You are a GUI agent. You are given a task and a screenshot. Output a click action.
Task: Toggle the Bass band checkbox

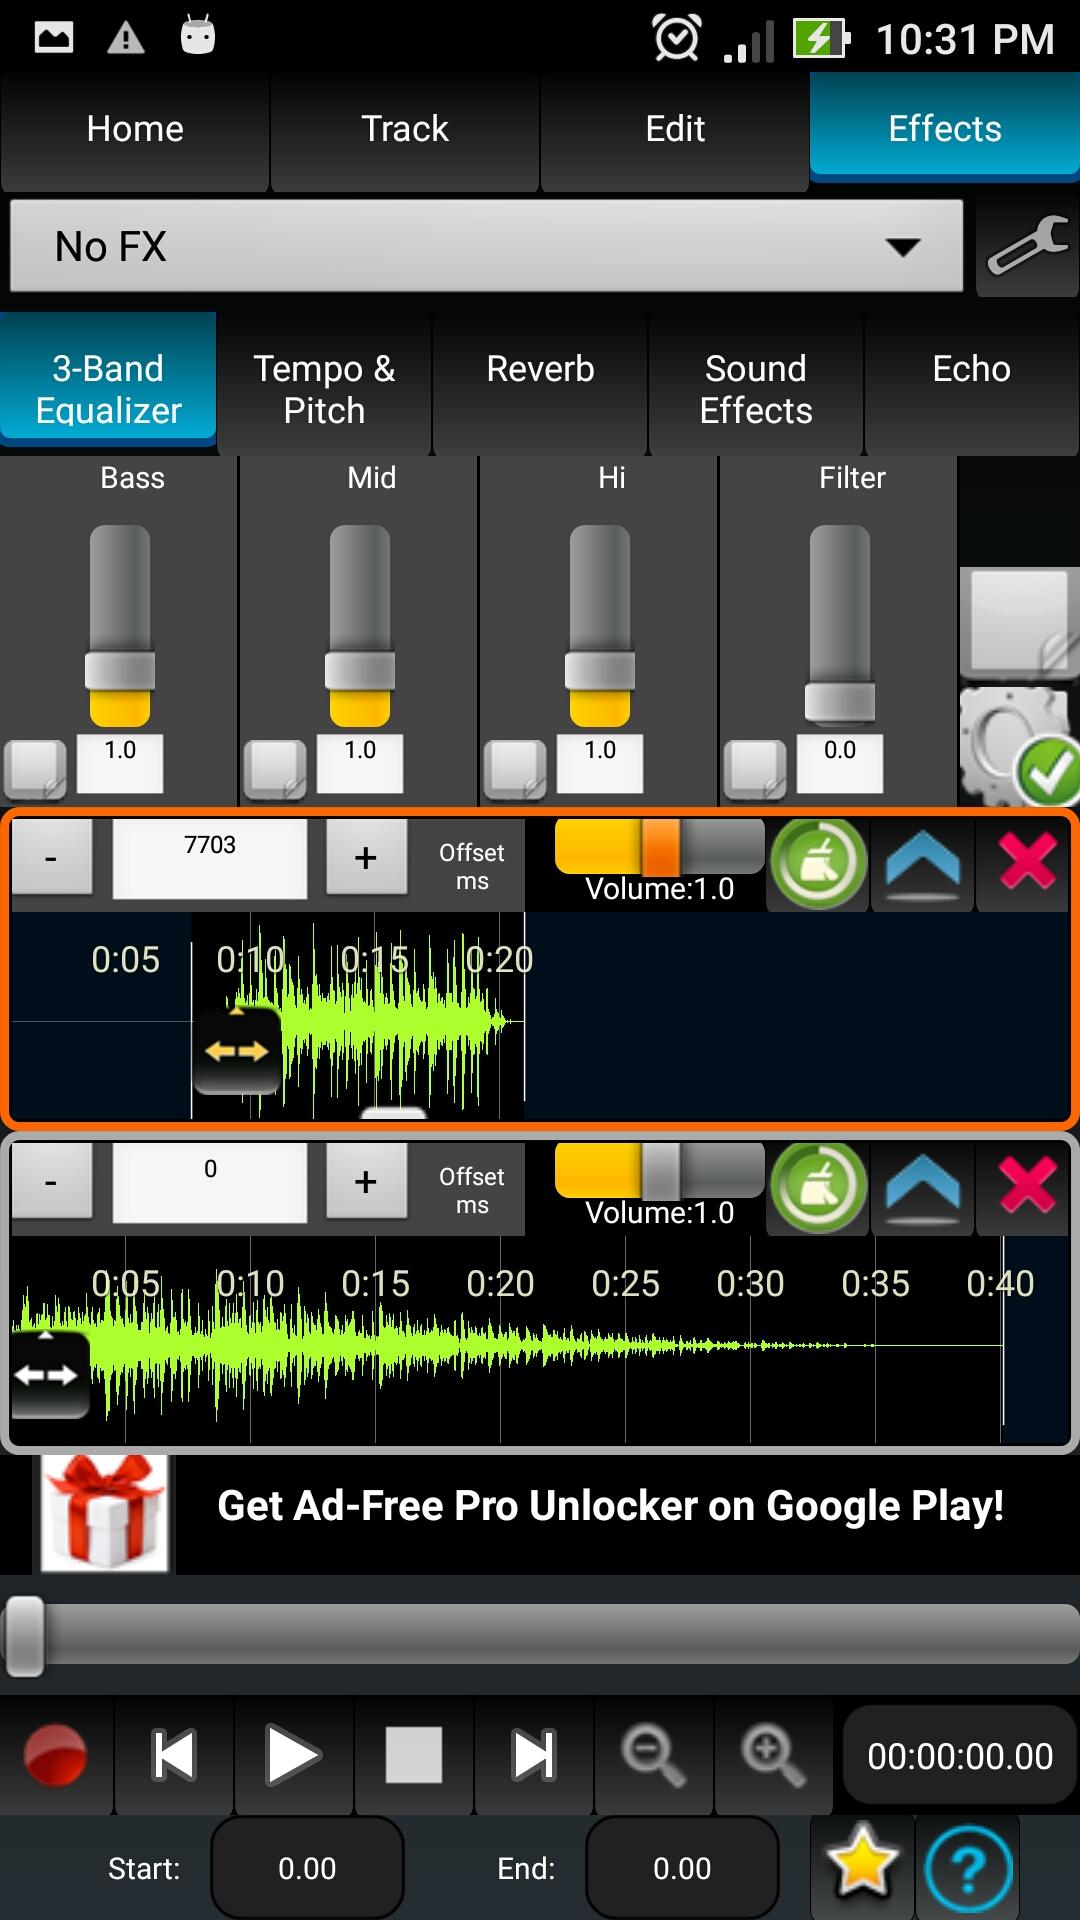point(36,770)
